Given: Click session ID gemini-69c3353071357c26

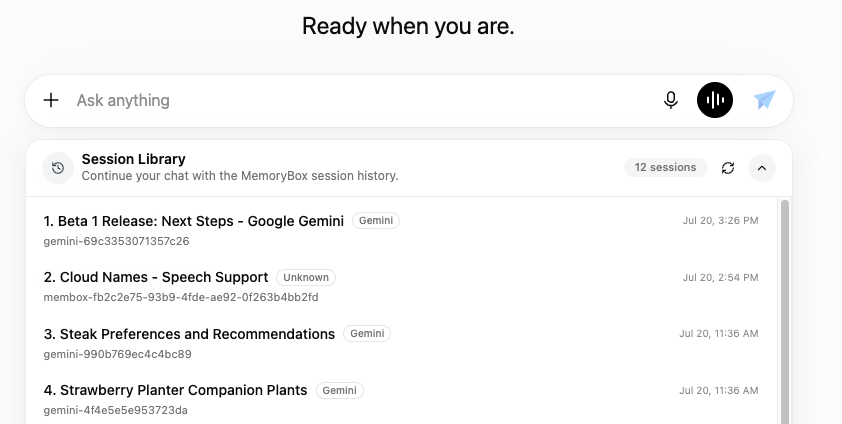Looking at the screenshot, I should pos(117,241).
